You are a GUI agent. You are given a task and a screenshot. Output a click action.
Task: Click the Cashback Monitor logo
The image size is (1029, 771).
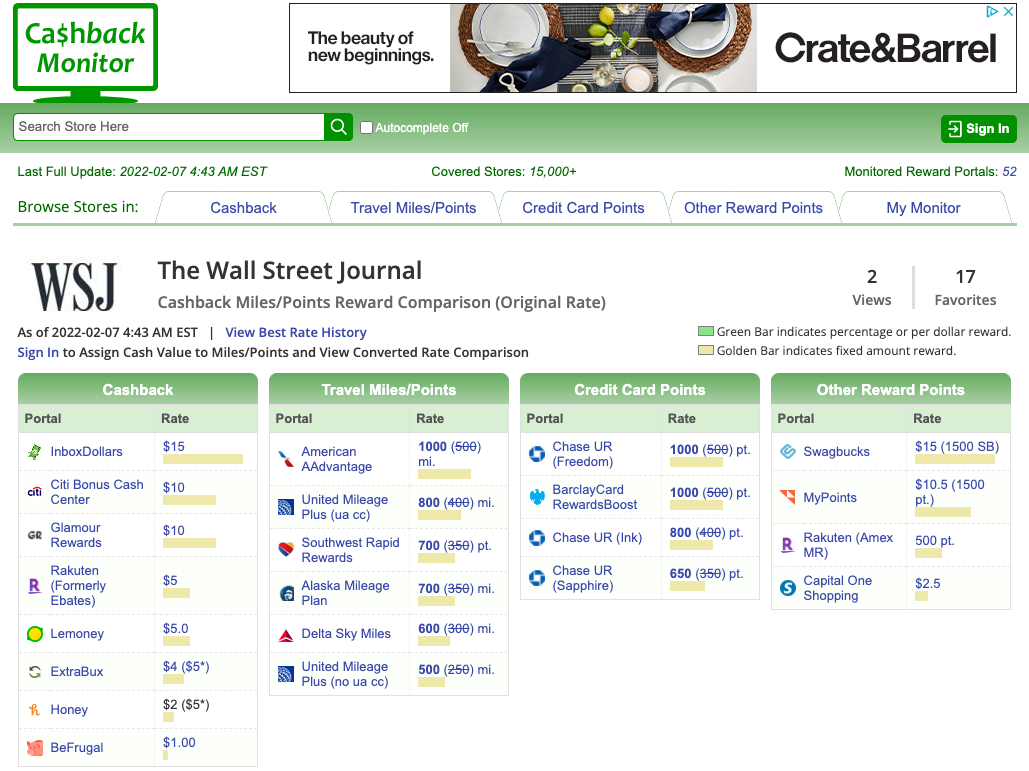pos(85,48)
